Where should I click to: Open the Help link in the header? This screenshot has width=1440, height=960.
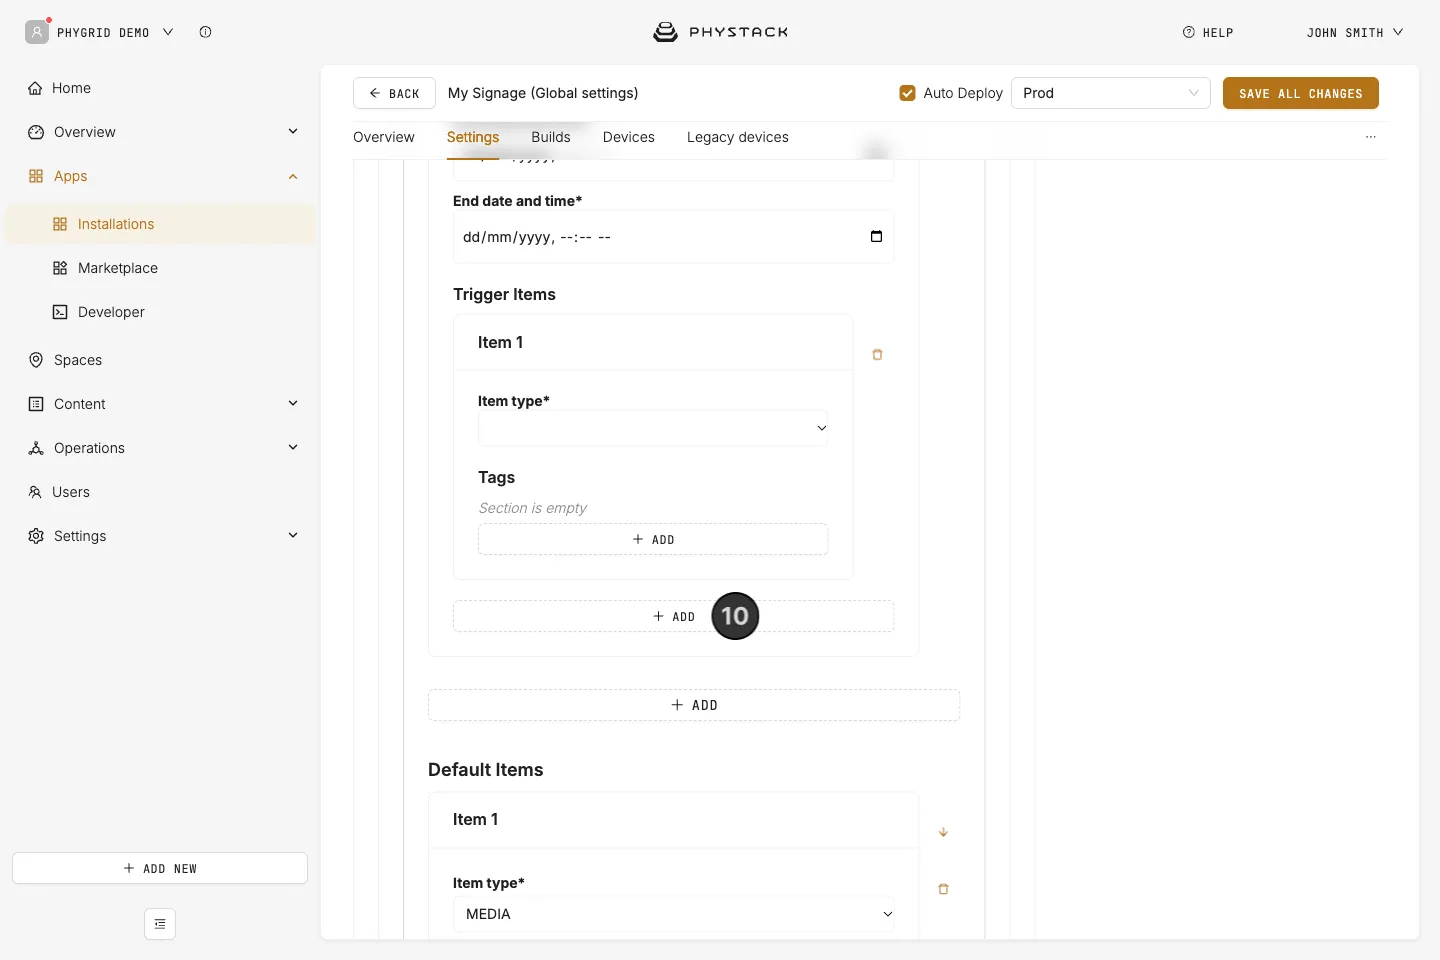click(1208, 32)
